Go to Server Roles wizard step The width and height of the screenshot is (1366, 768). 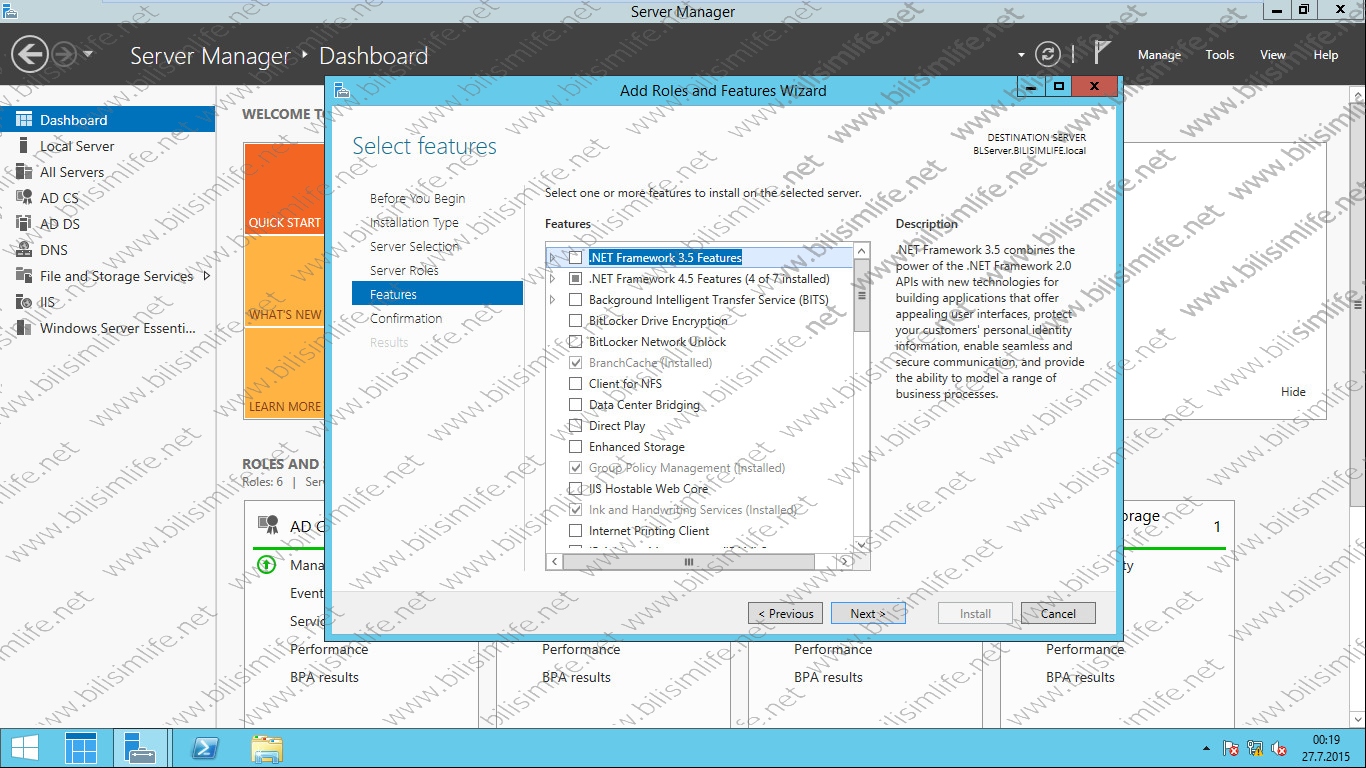[x=404, y=270]
